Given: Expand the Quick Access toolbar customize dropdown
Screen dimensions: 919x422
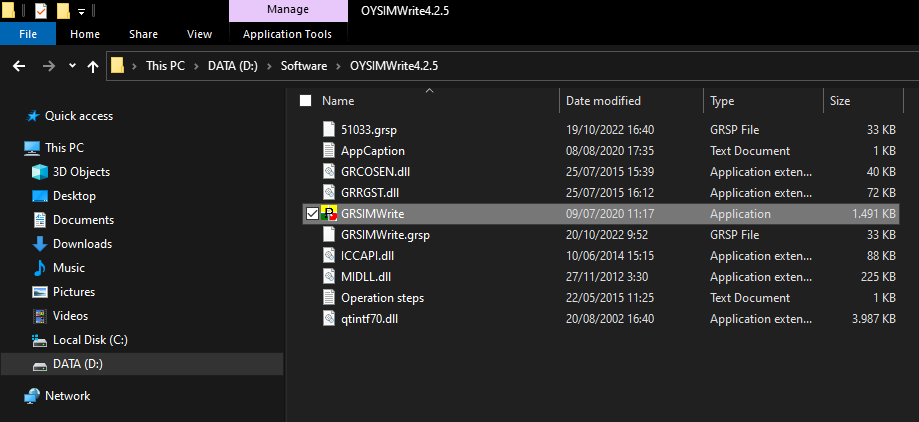Looking at the screenshot, I should (81, 11).
